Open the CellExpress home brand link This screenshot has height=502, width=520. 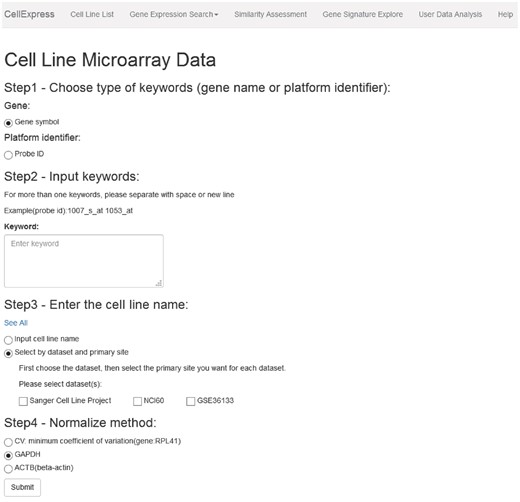29,14
